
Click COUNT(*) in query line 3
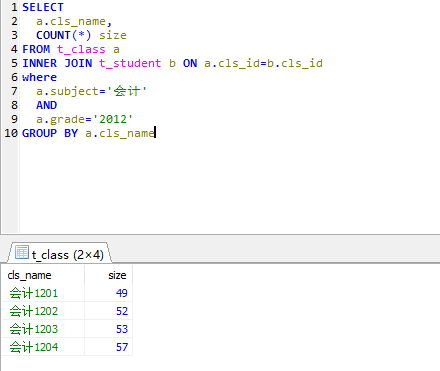click(x=63, y=35)
